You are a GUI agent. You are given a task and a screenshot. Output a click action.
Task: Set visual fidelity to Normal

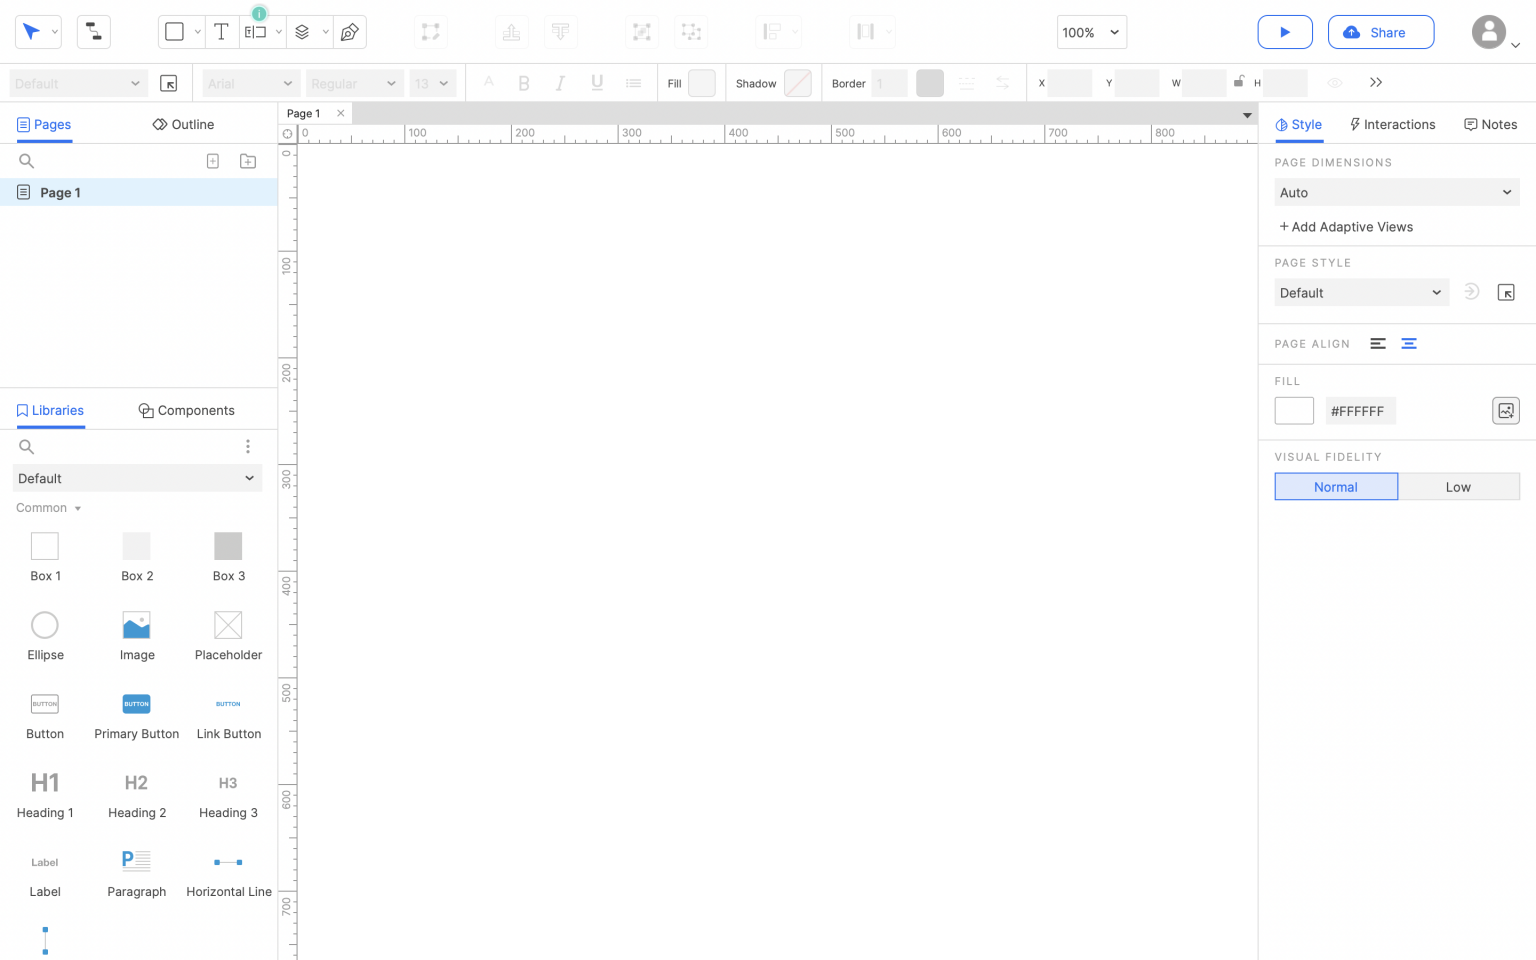click(1335, 487)
